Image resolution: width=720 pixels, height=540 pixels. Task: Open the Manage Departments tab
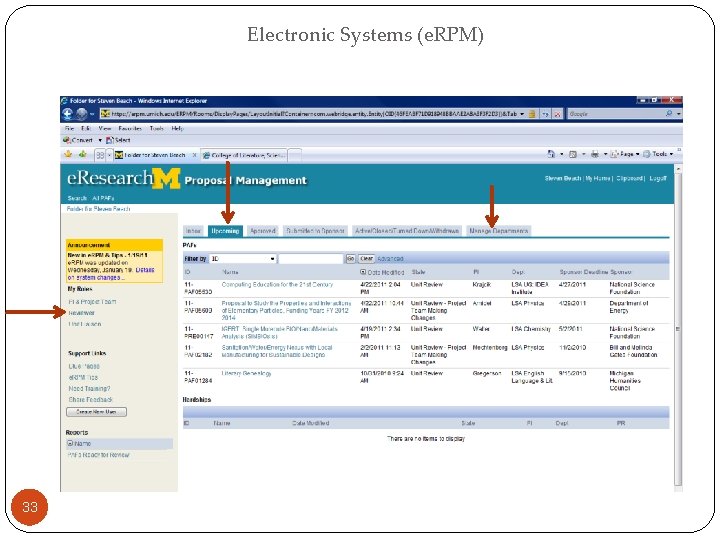tap(499, 231)
